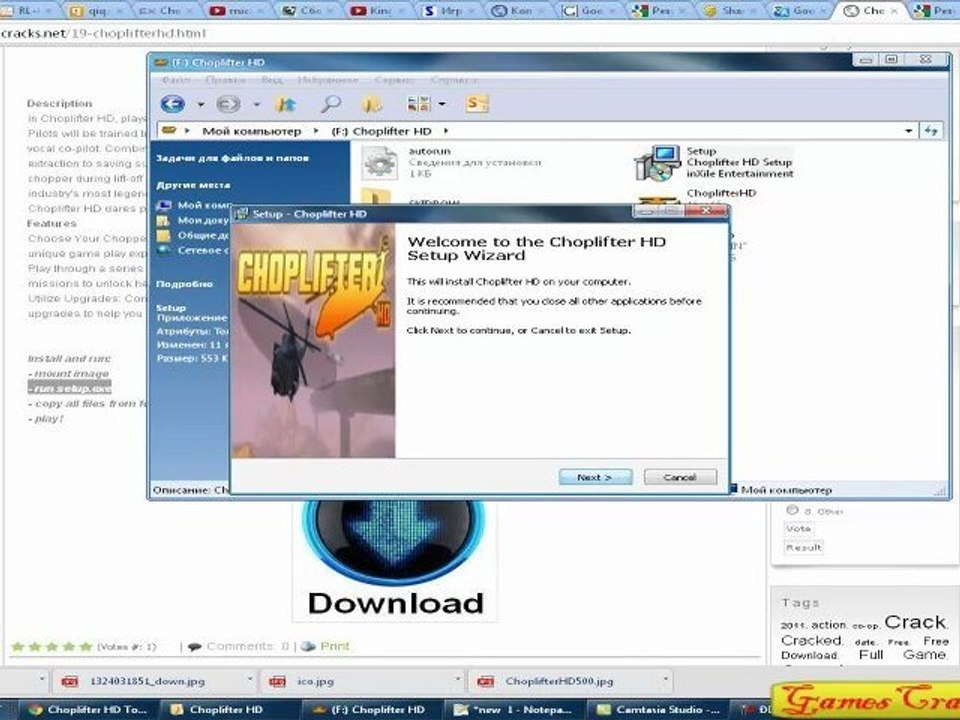Expand the arrow after (F:) Choplifter HD
Screen dimensions: 960x720
pyautogui.click(x=446, y=131)
